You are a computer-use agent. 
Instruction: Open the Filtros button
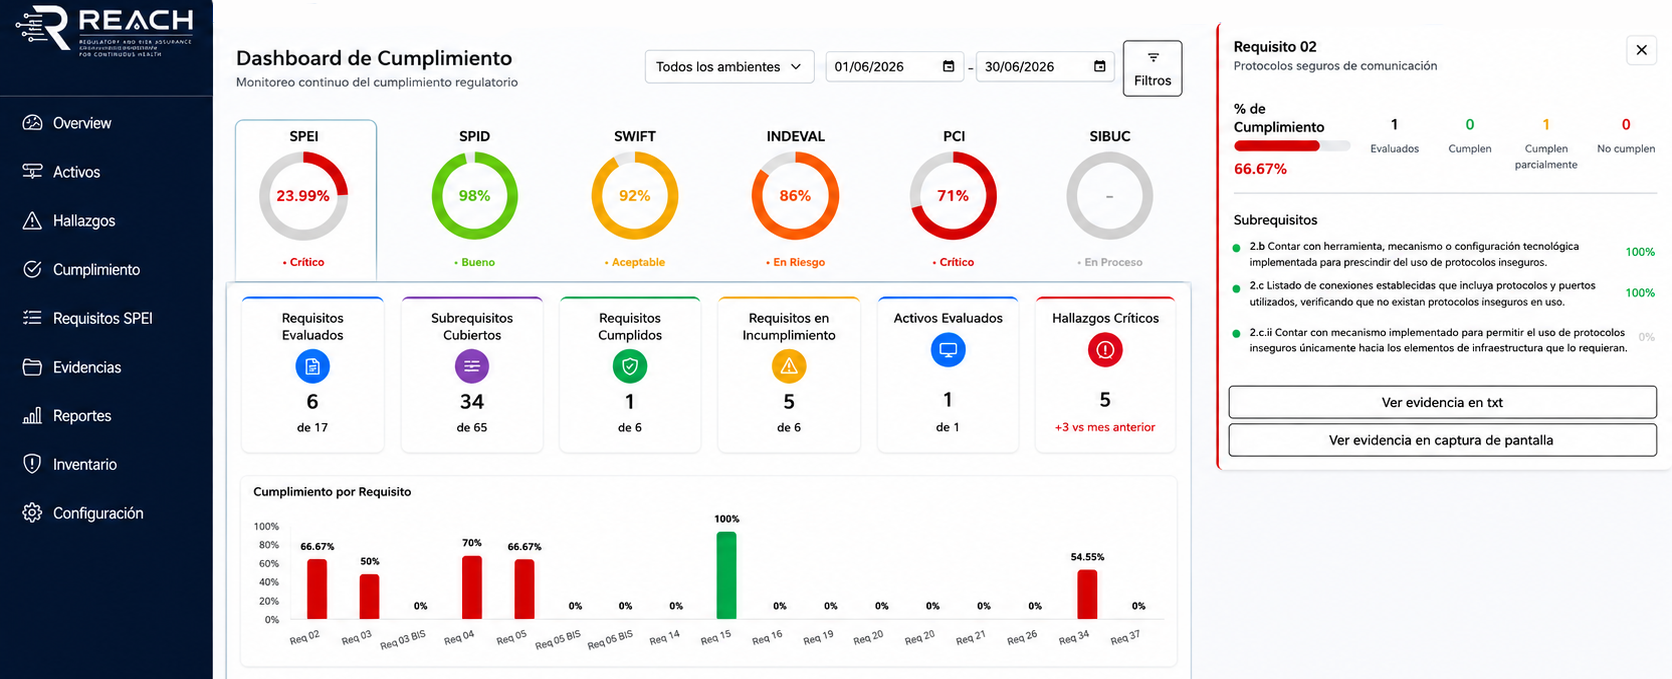(x=1152, y=68)
